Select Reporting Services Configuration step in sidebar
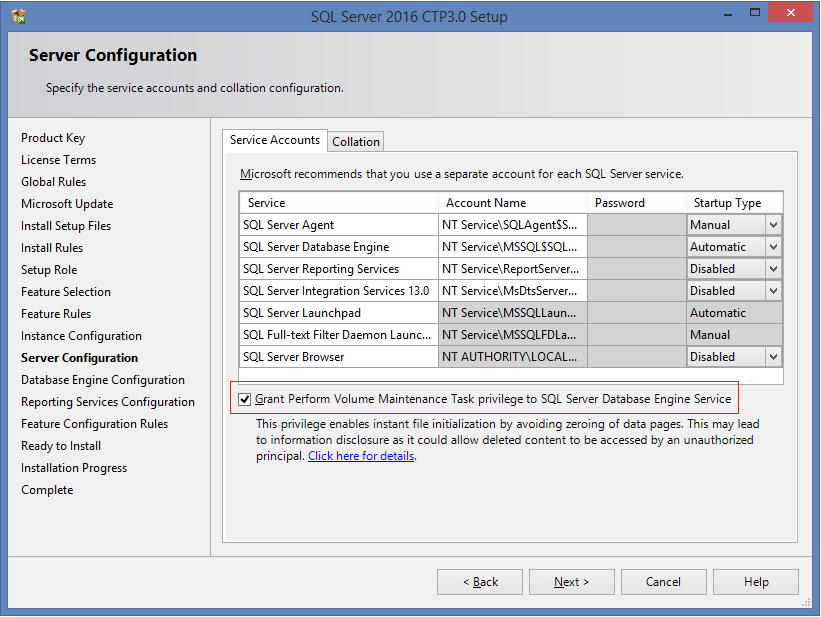Screen dimensions: 821x617 (108, 402)
